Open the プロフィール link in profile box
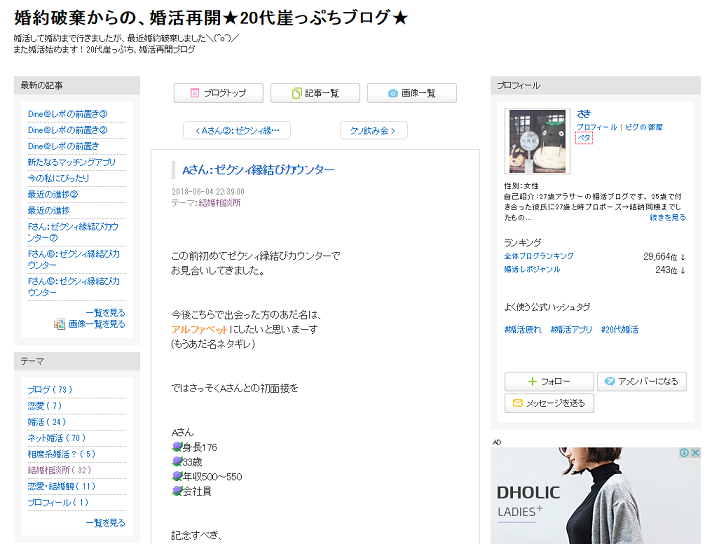Viewport: 719px width, 544px height. (597, 127)
